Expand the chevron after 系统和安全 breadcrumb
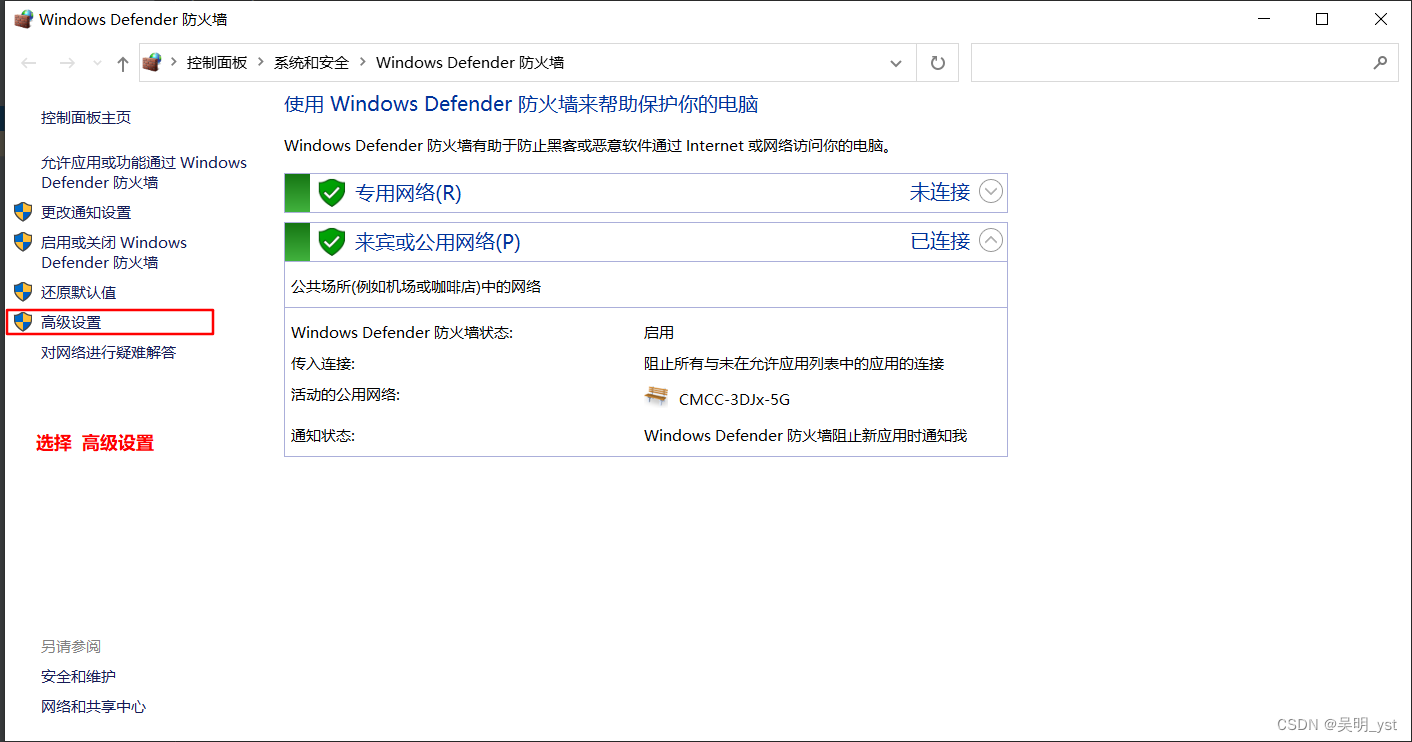The height and width of the screenshot is (742, 1412). coord(363,63)
